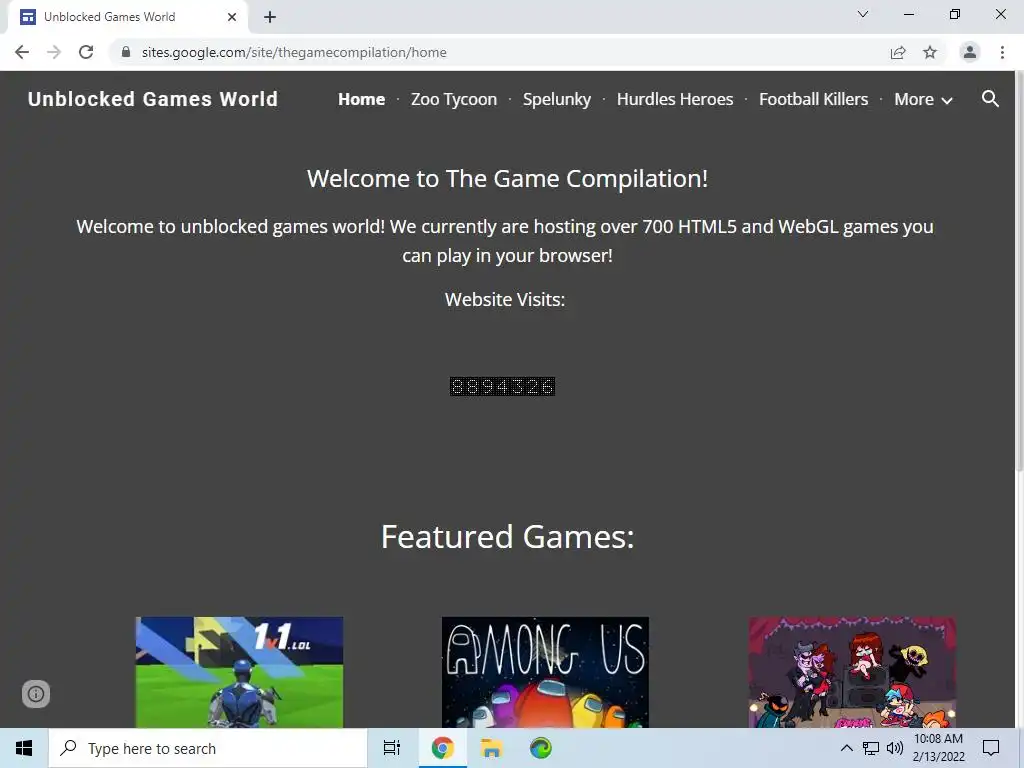The image size is (1024, 768).
Task: Click the Featured Games heading
Action: point(507,537)
